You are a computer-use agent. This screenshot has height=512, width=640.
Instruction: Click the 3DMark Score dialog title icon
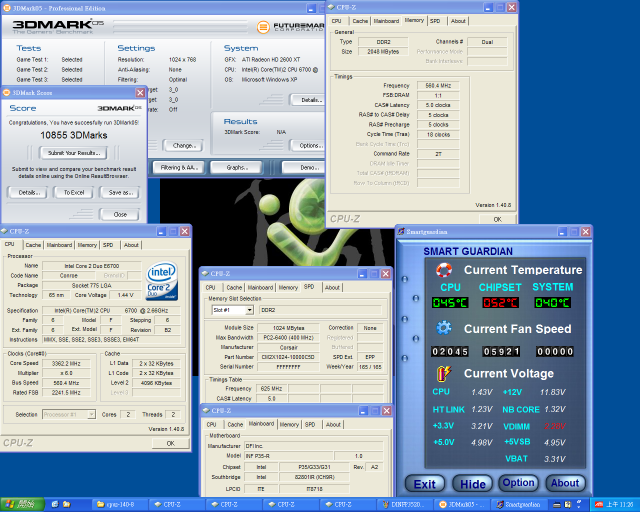pyautogui.click(x=7, y=93)
